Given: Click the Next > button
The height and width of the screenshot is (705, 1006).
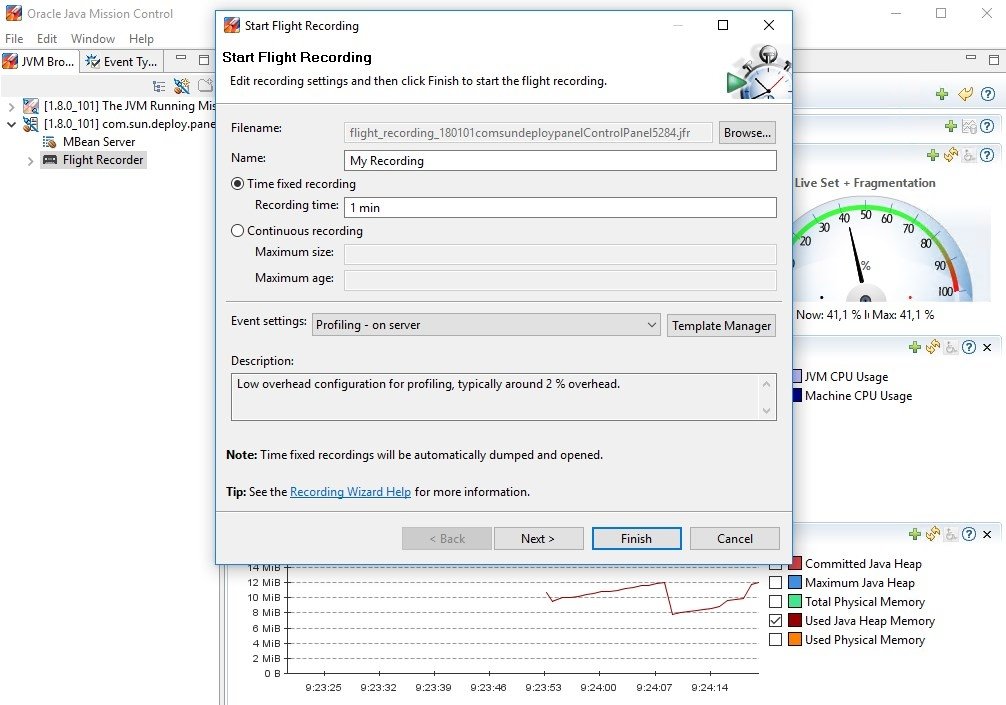Looking at the screenshot, I should point(538,539).
